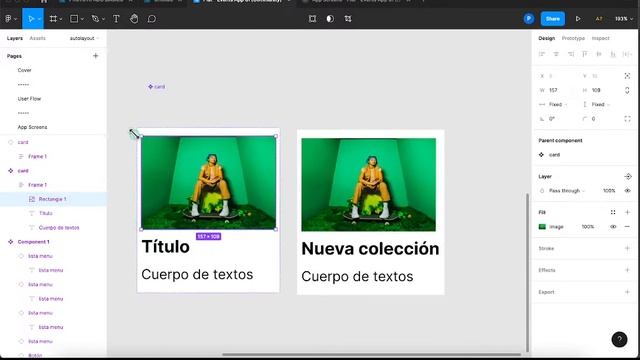Click the Nueva colección card image
This screenshot has width=640, height=360.
click(x=369, y=184)
